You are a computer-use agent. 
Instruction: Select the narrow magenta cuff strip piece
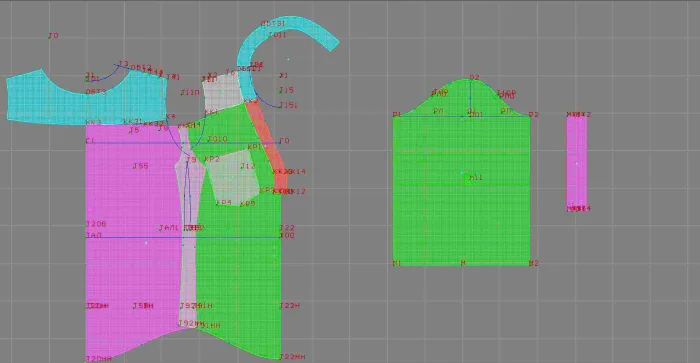click(577, 162)
